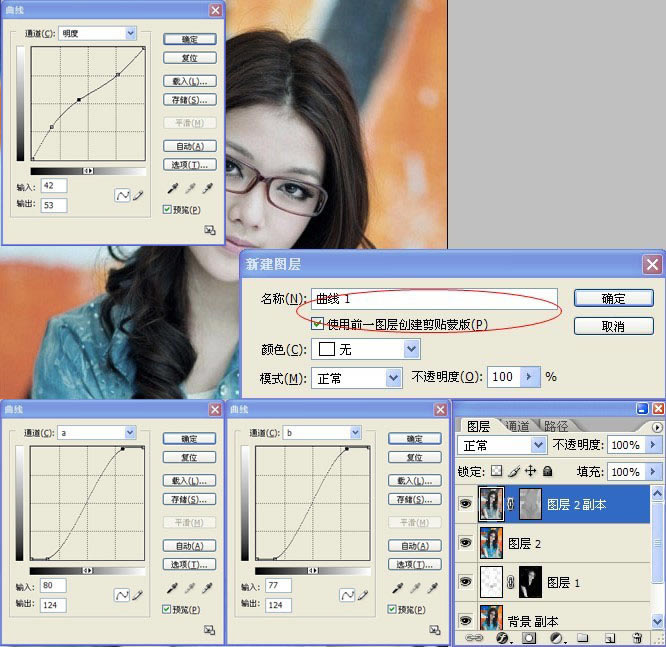Screen dimensions: 666x647
Task: Click grid resize icon in 明度 curves dialog
Action: coord(210,230)
